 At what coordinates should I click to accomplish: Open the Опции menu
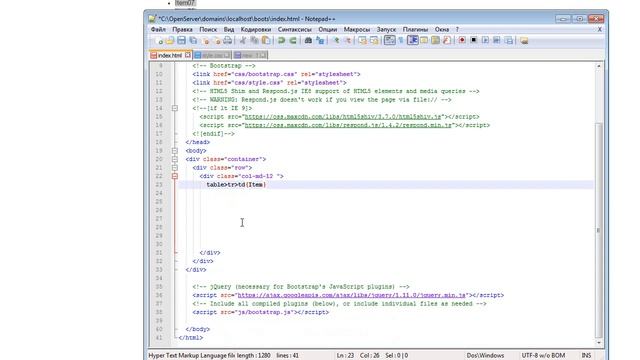pos(328,29)
